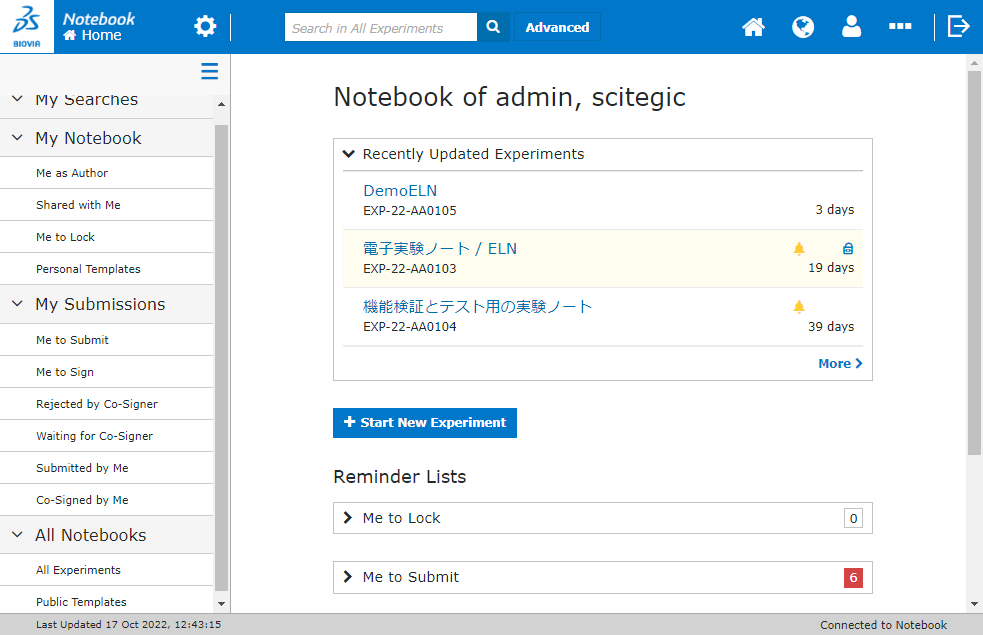983x635 pixels.
Task: Click the BIOVIA logo
Action: [27, 27]
